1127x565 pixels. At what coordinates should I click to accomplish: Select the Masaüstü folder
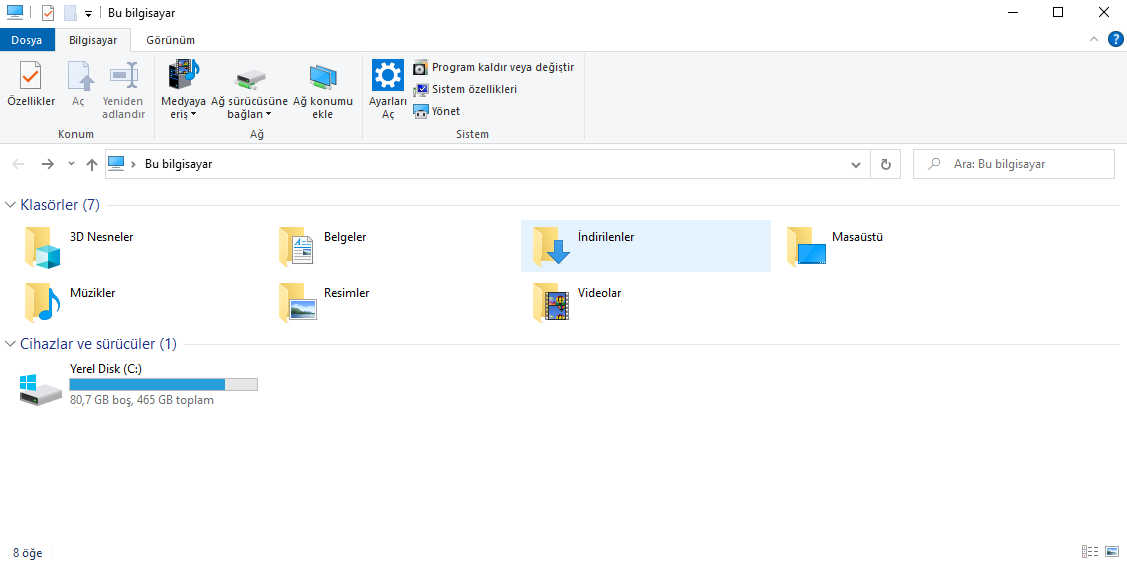[x=899, y=247]
